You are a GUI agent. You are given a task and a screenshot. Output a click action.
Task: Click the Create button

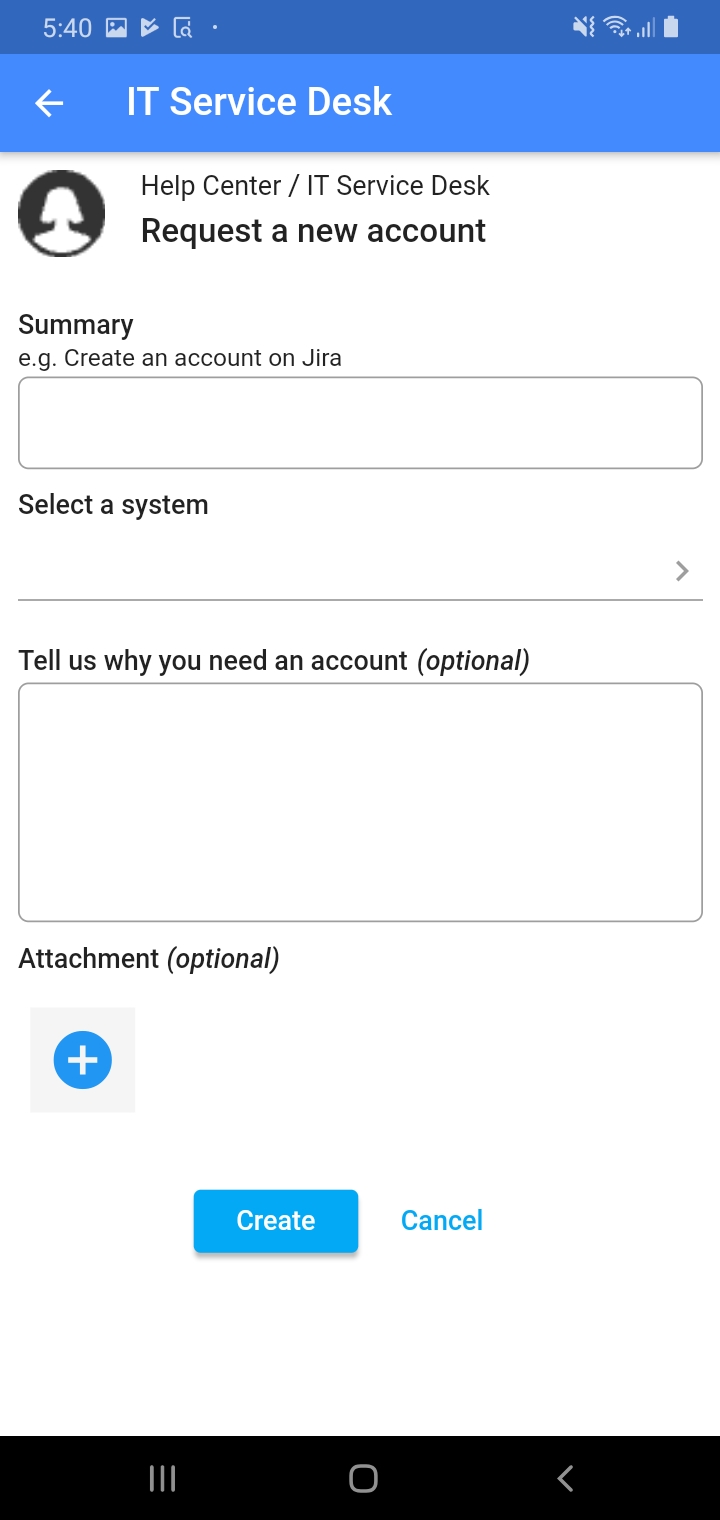pos(276,1220)
